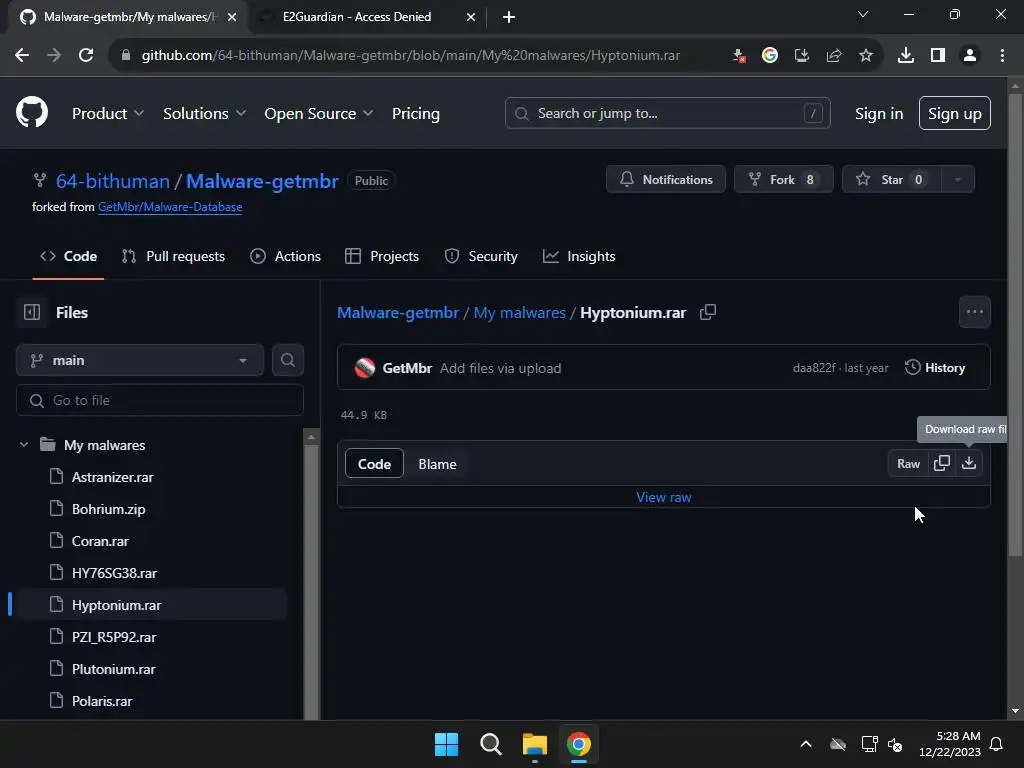
Task: Click the Search or jump to field
Action: 667,113
